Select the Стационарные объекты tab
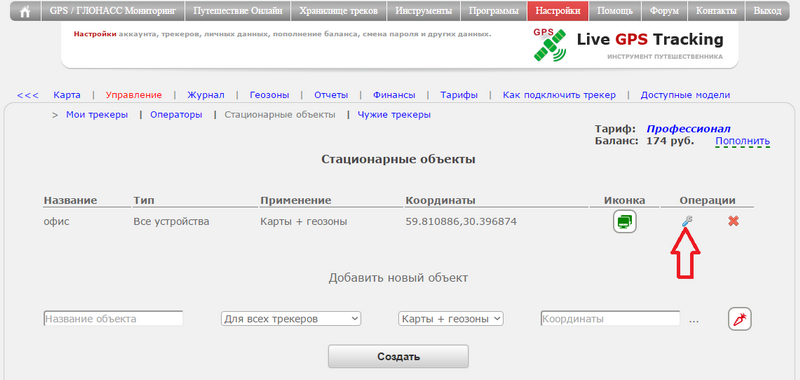The image size is (800, 380). coord(280,115)
